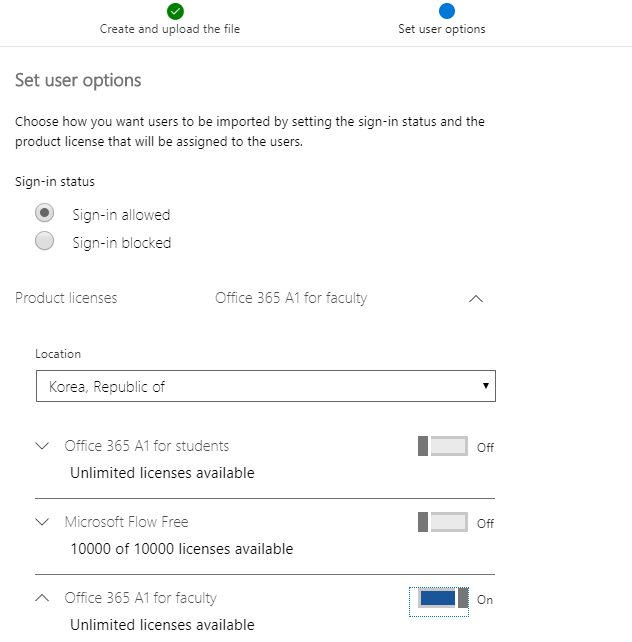Click the Sign-in blocked label text
Viewport: 632px width, 642px height.
tap(122, 243)
